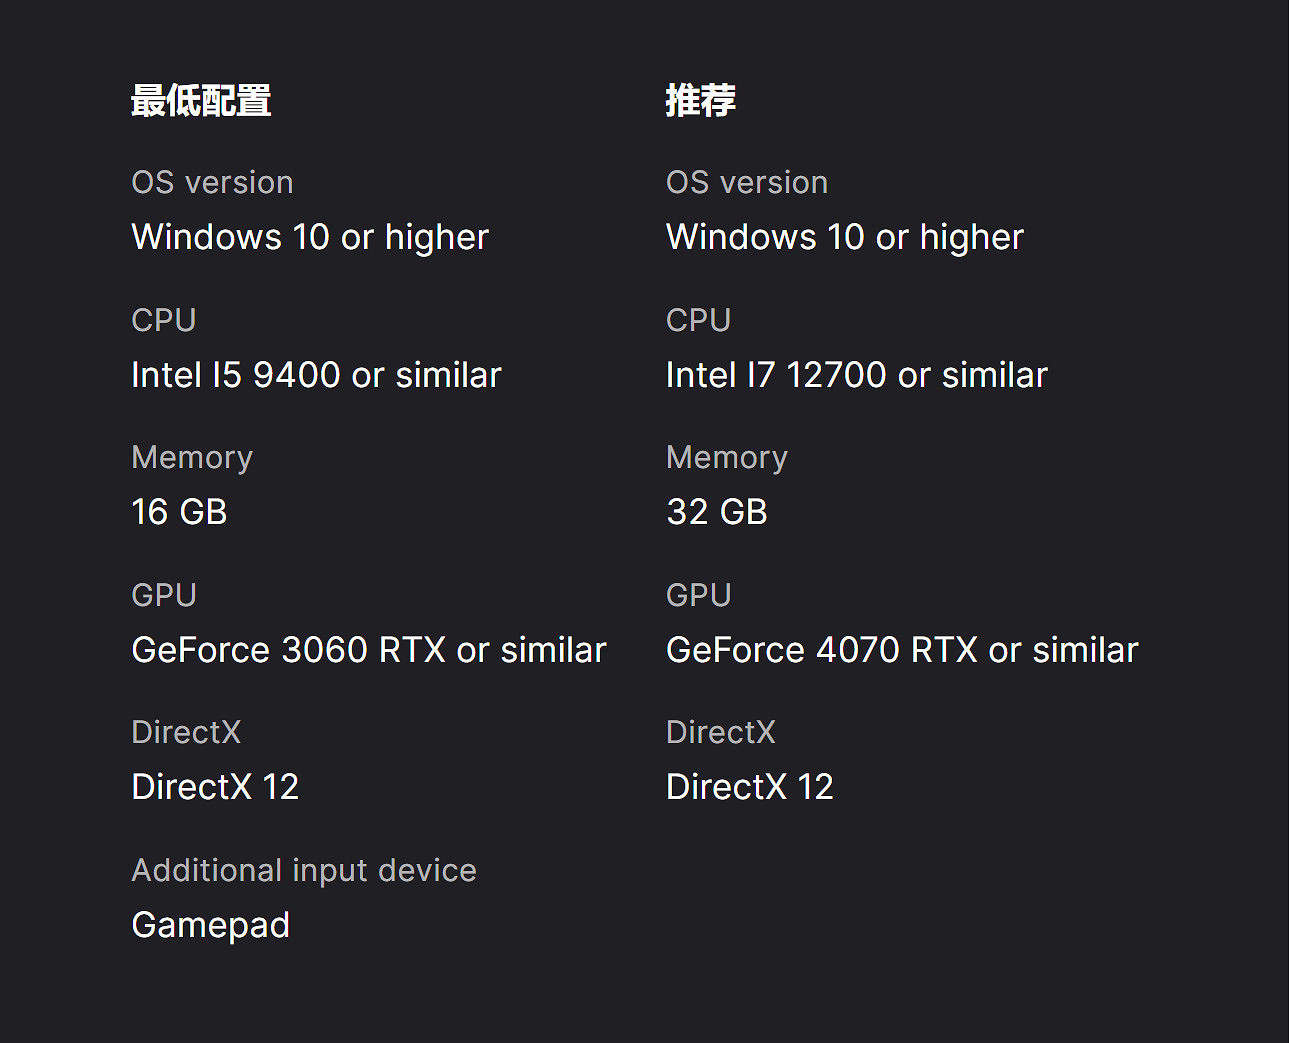
Task: Click the OS version label under 最低配置
Action: (212, 182)
